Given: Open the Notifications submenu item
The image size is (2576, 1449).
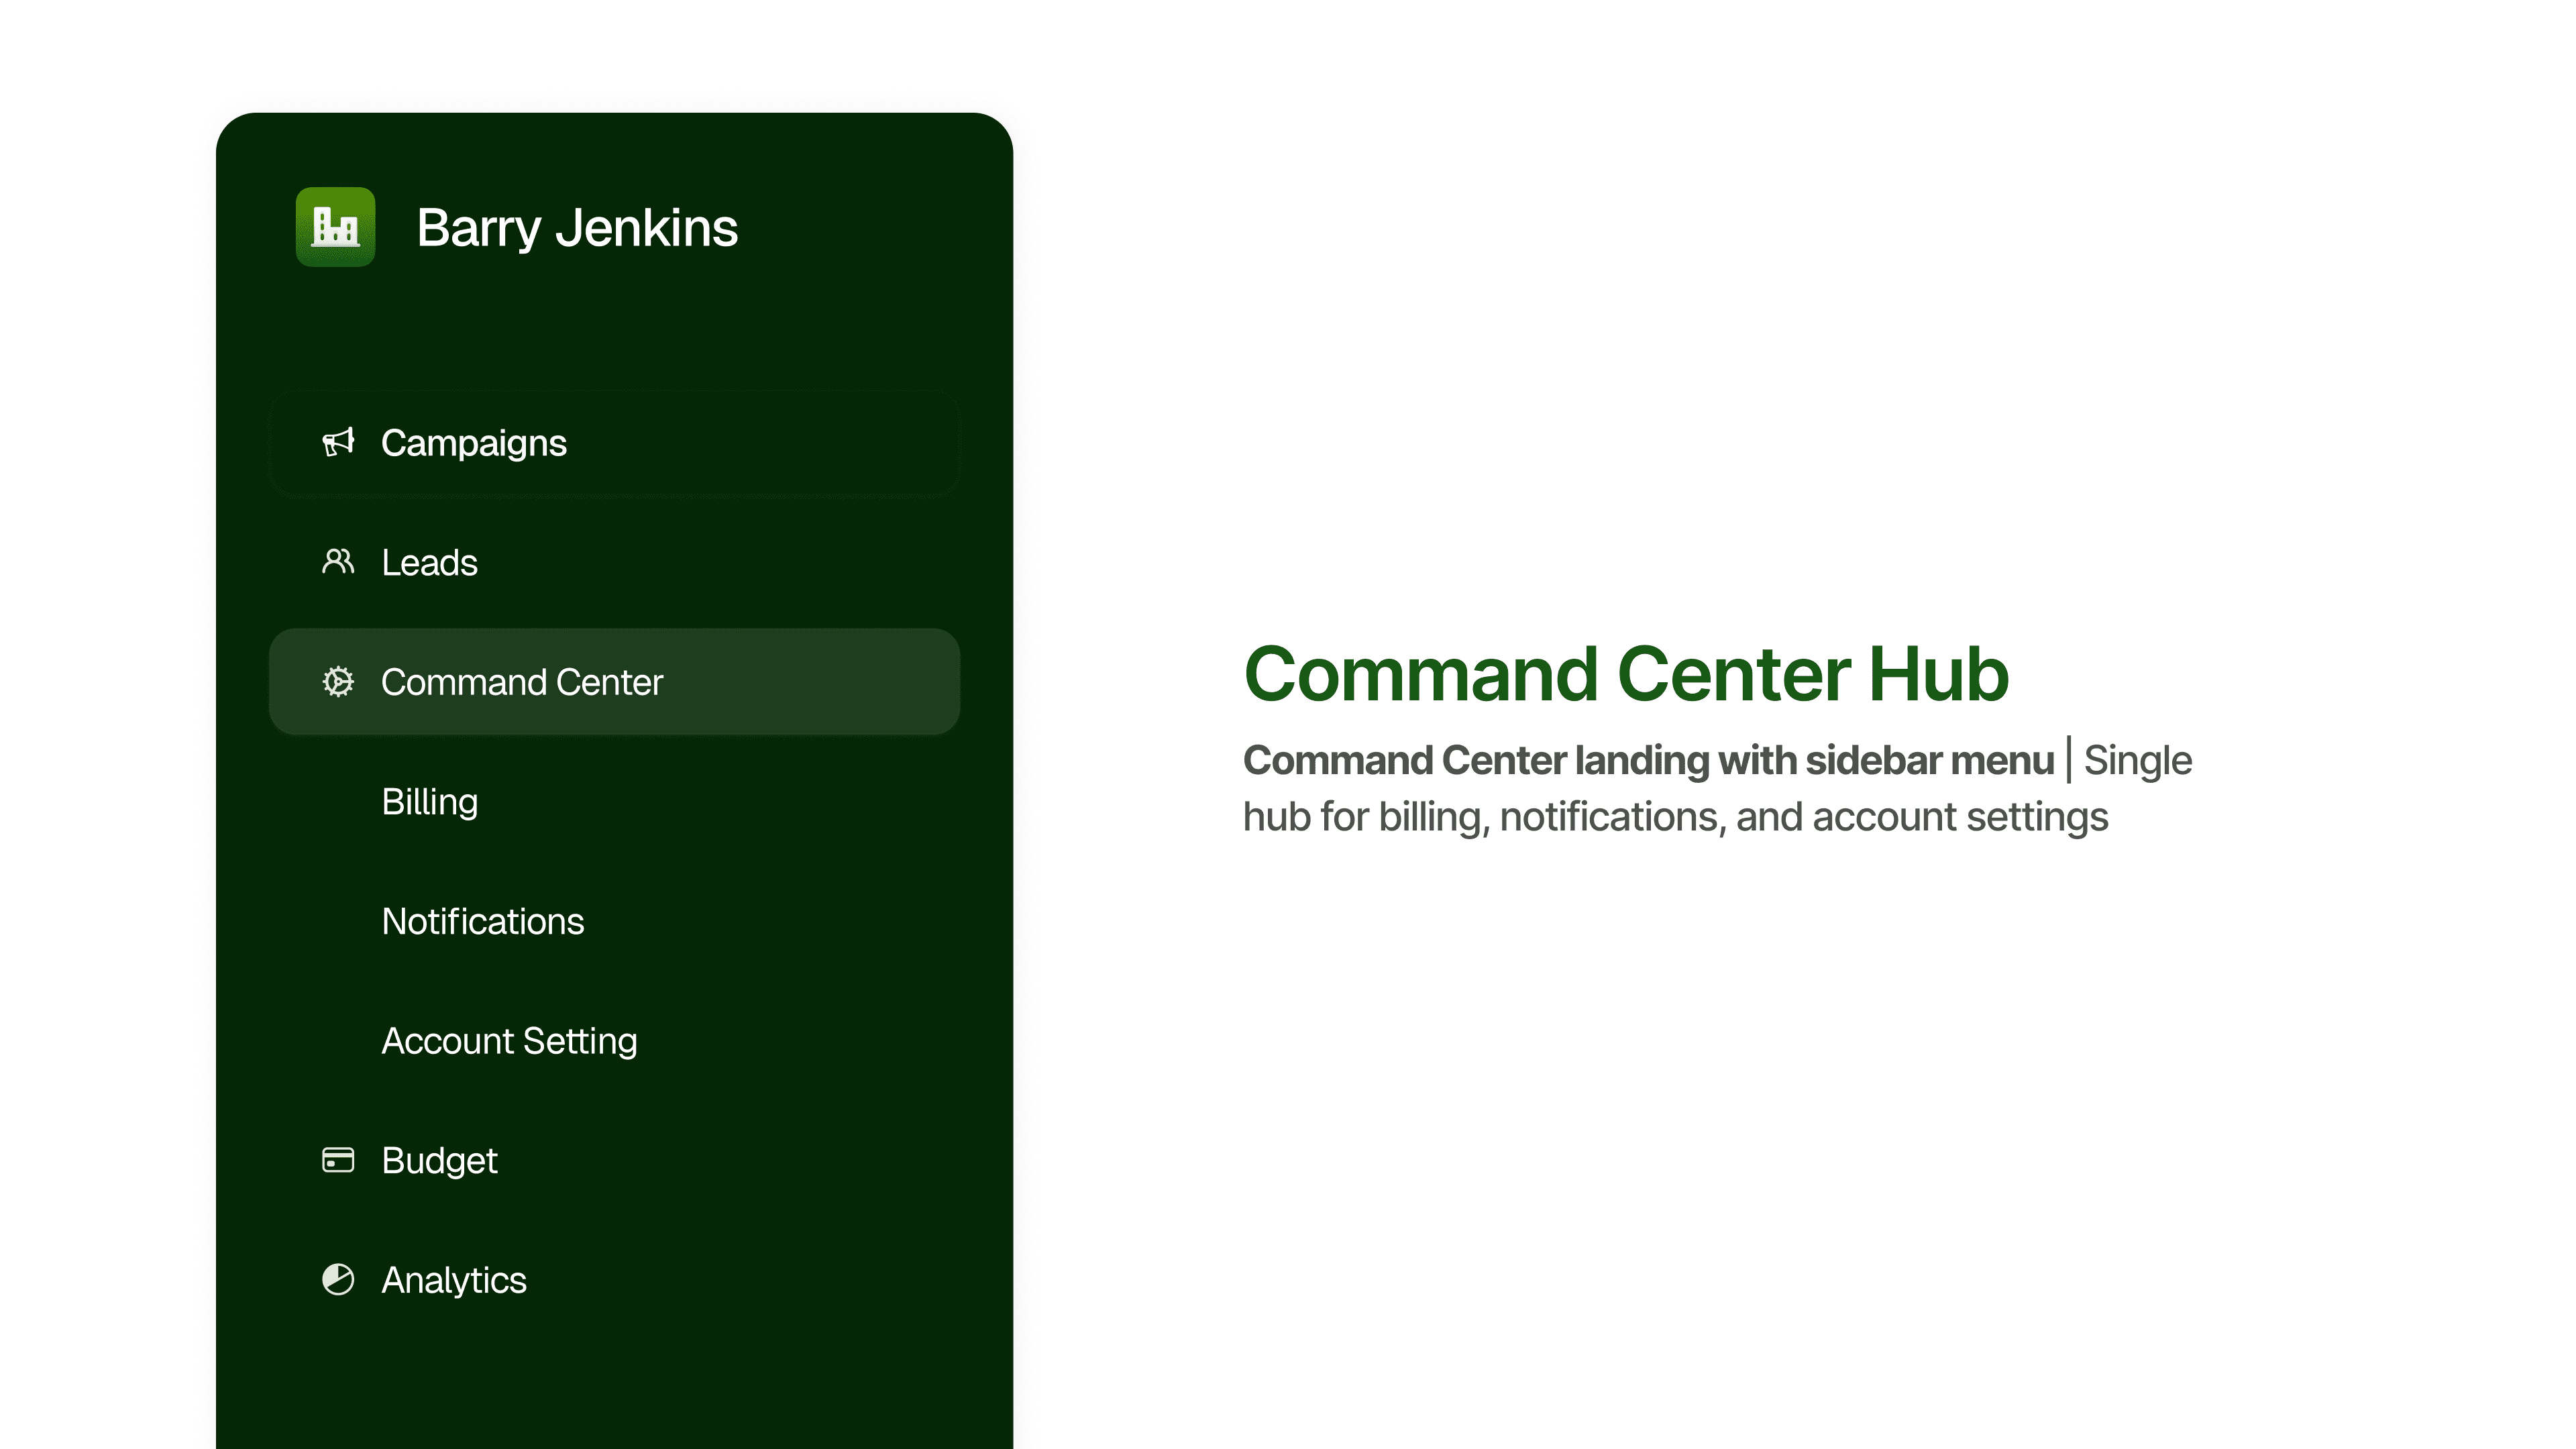Looking at the screenshot, I should pos(482,922).
